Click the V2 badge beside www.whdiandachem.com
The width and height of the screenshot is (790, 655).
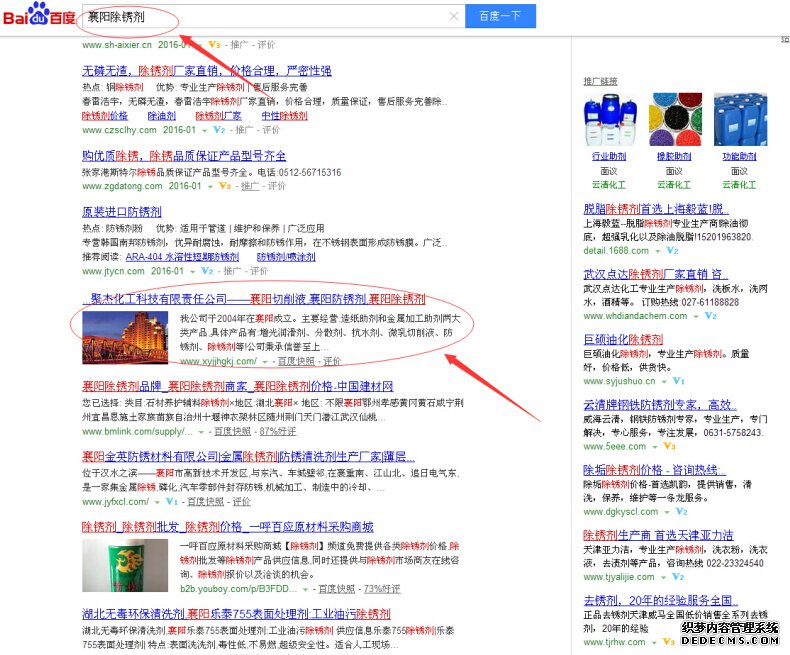click(x=710, y=316)
